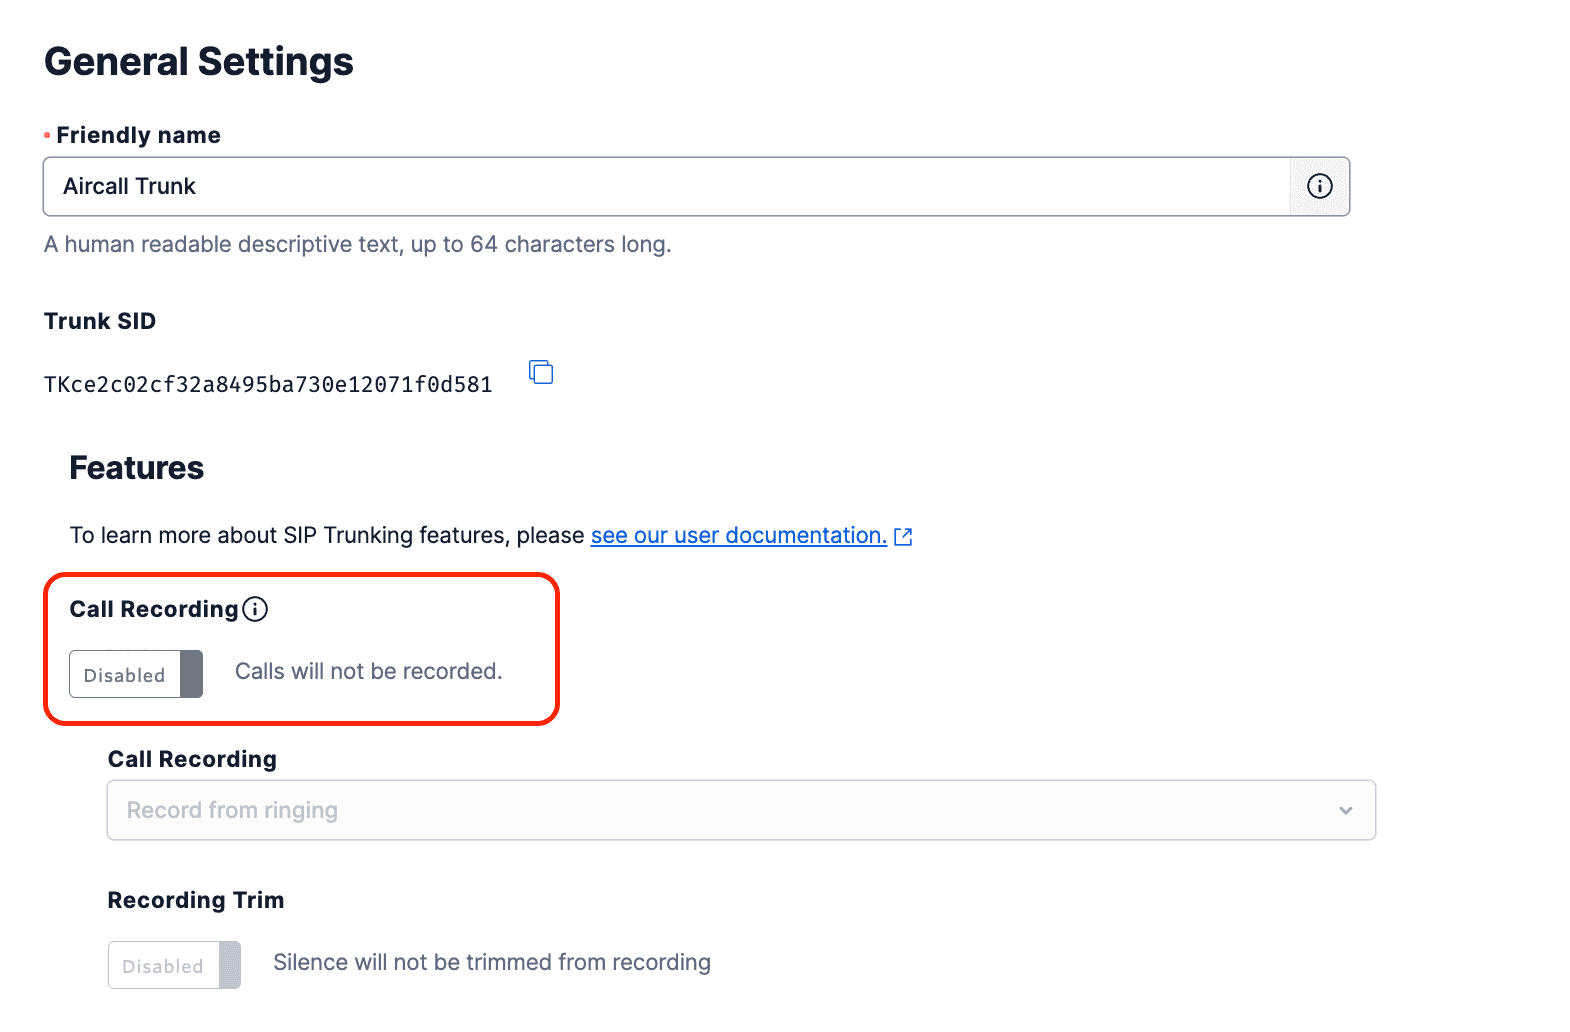Image resolution: width=1570 pixels, height=1032 pixels.
Task: Open the 'Record from ringing' dropdown
Action: click(x=740, y=810)
